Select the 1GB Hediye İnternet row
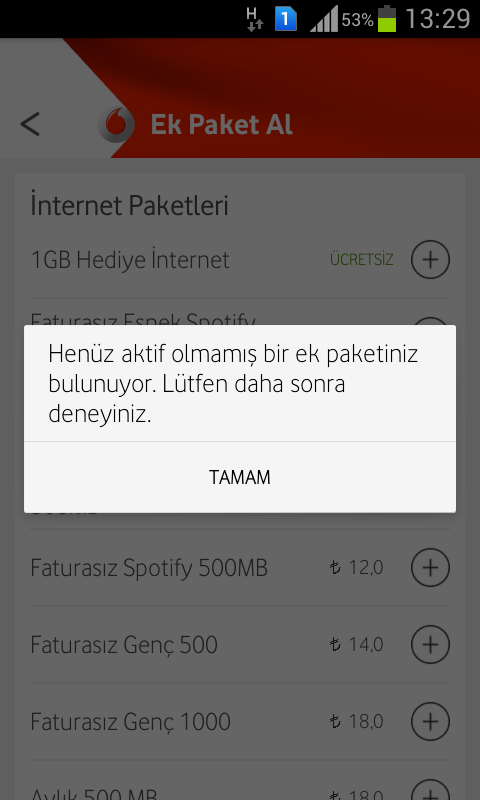 pyautogui.click(x=240, y=260)
